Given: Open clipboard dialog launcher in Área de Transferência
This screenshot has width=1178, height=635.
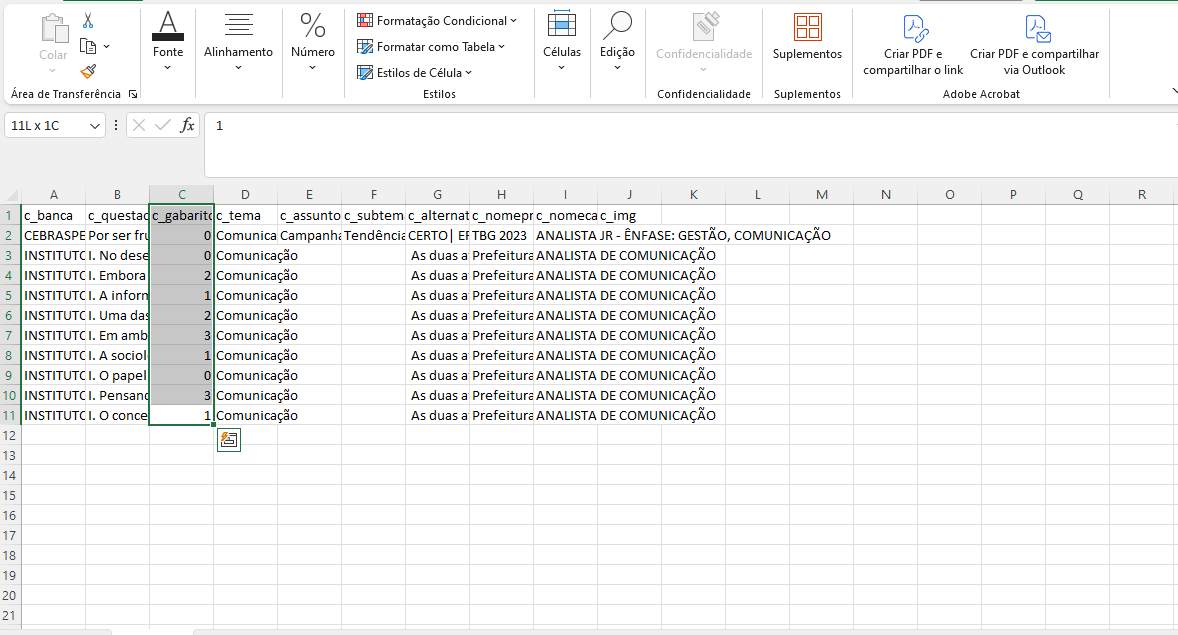Looking at the screenshot, I should 133,94.
